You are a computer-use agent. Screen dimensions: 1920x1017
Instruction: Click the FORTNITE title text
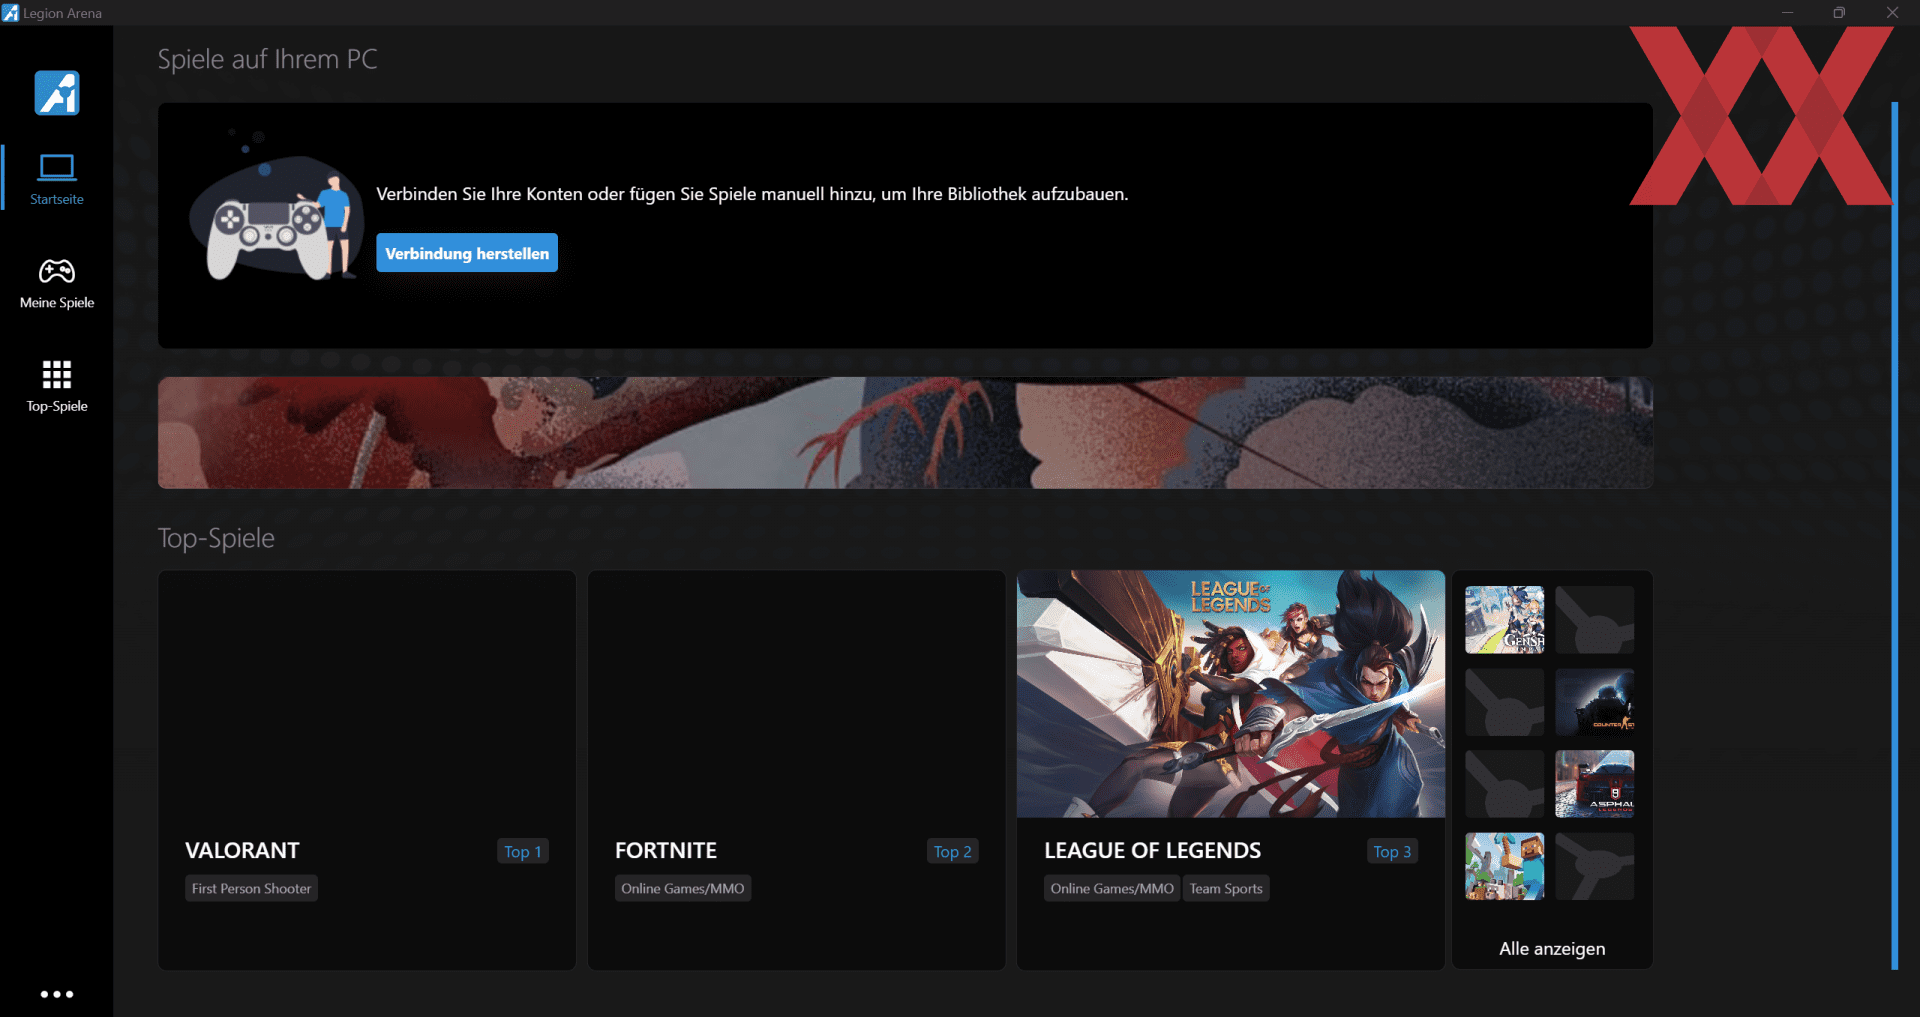click(666, 850)
